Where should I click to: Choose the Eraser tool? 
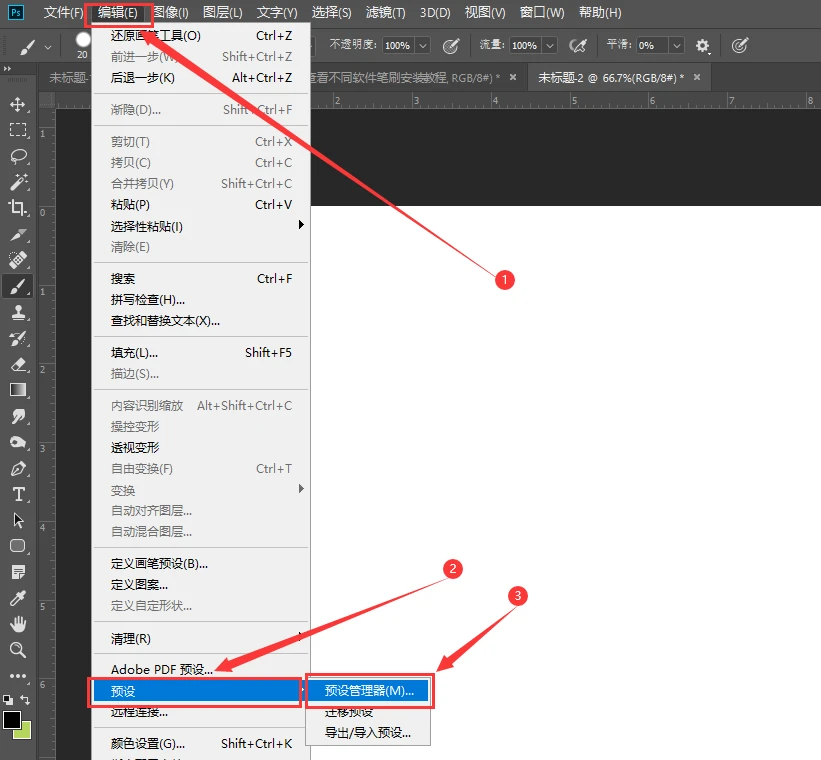pyautogui.click(x=18, y=364)
